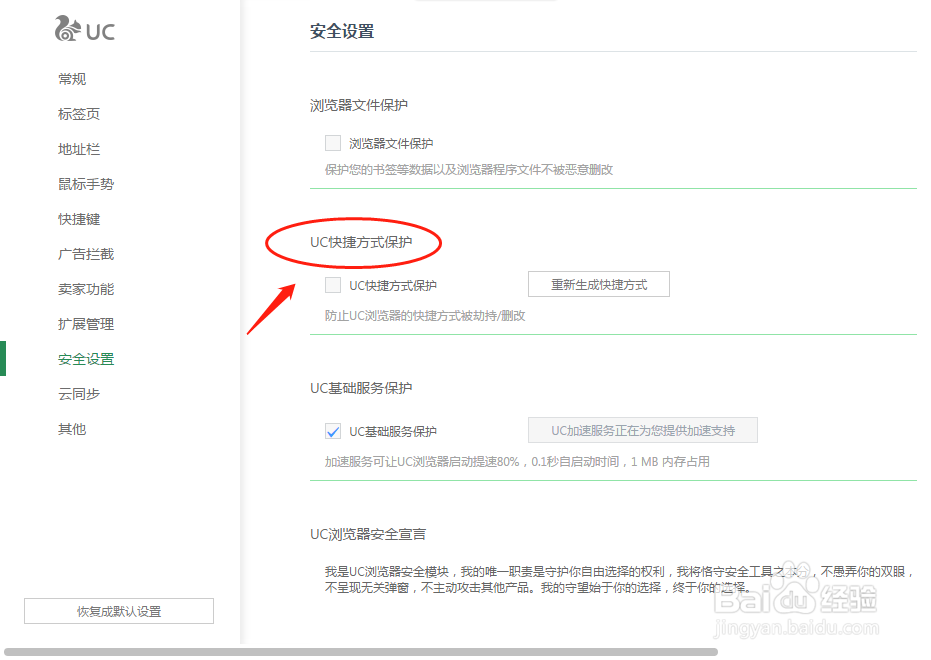Click the 安全设置 page heading
Screen dimensions: 931x660
click(342, 31)
